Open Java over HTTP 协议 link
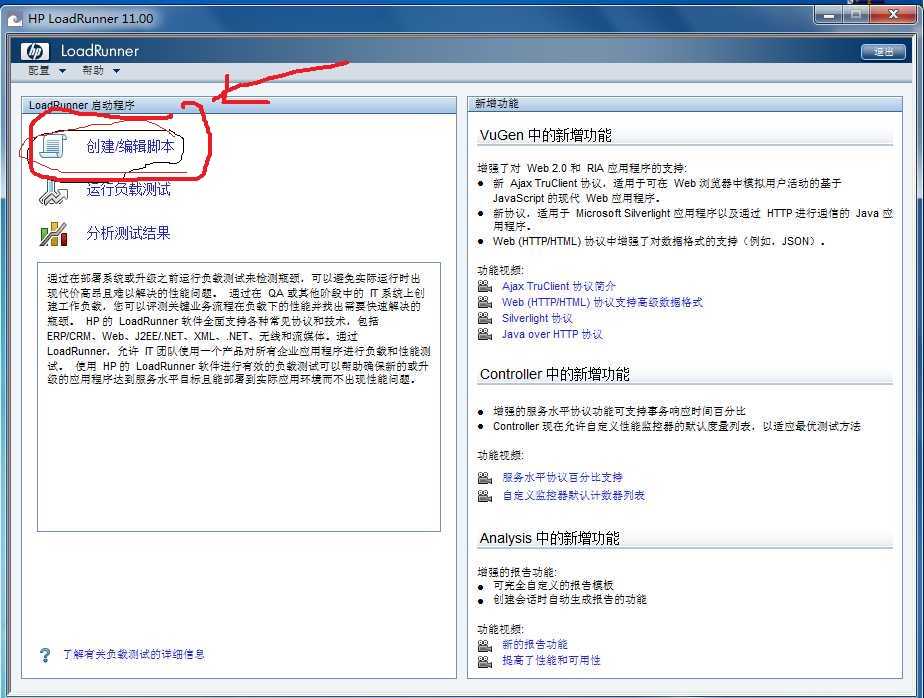 (x=552, y=334)
